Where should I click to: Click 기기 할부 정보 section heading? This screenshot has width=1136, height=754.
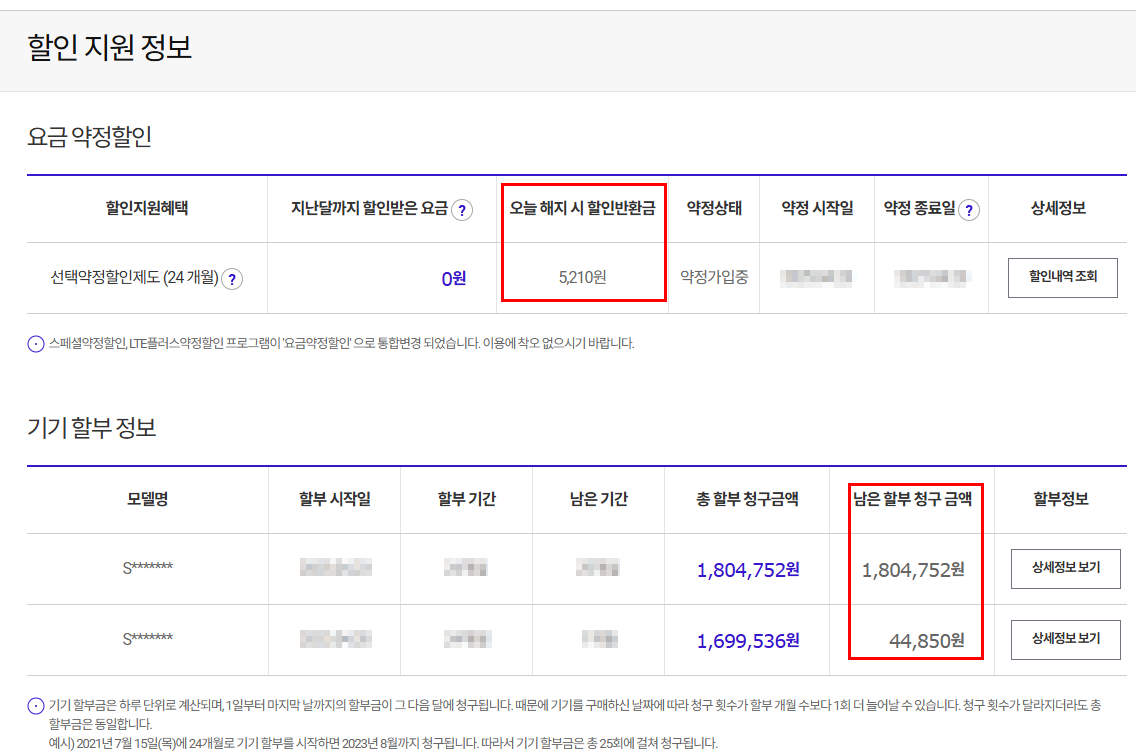tap(92, 427)
